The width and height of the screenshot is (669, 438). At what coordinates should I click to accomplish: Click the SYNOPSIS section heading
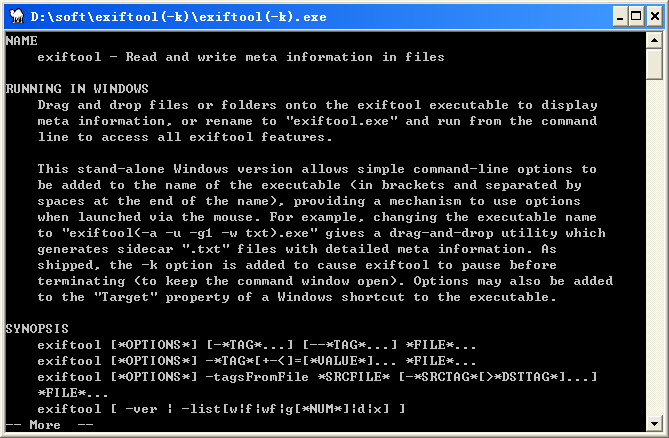click(x=38, y=328)
